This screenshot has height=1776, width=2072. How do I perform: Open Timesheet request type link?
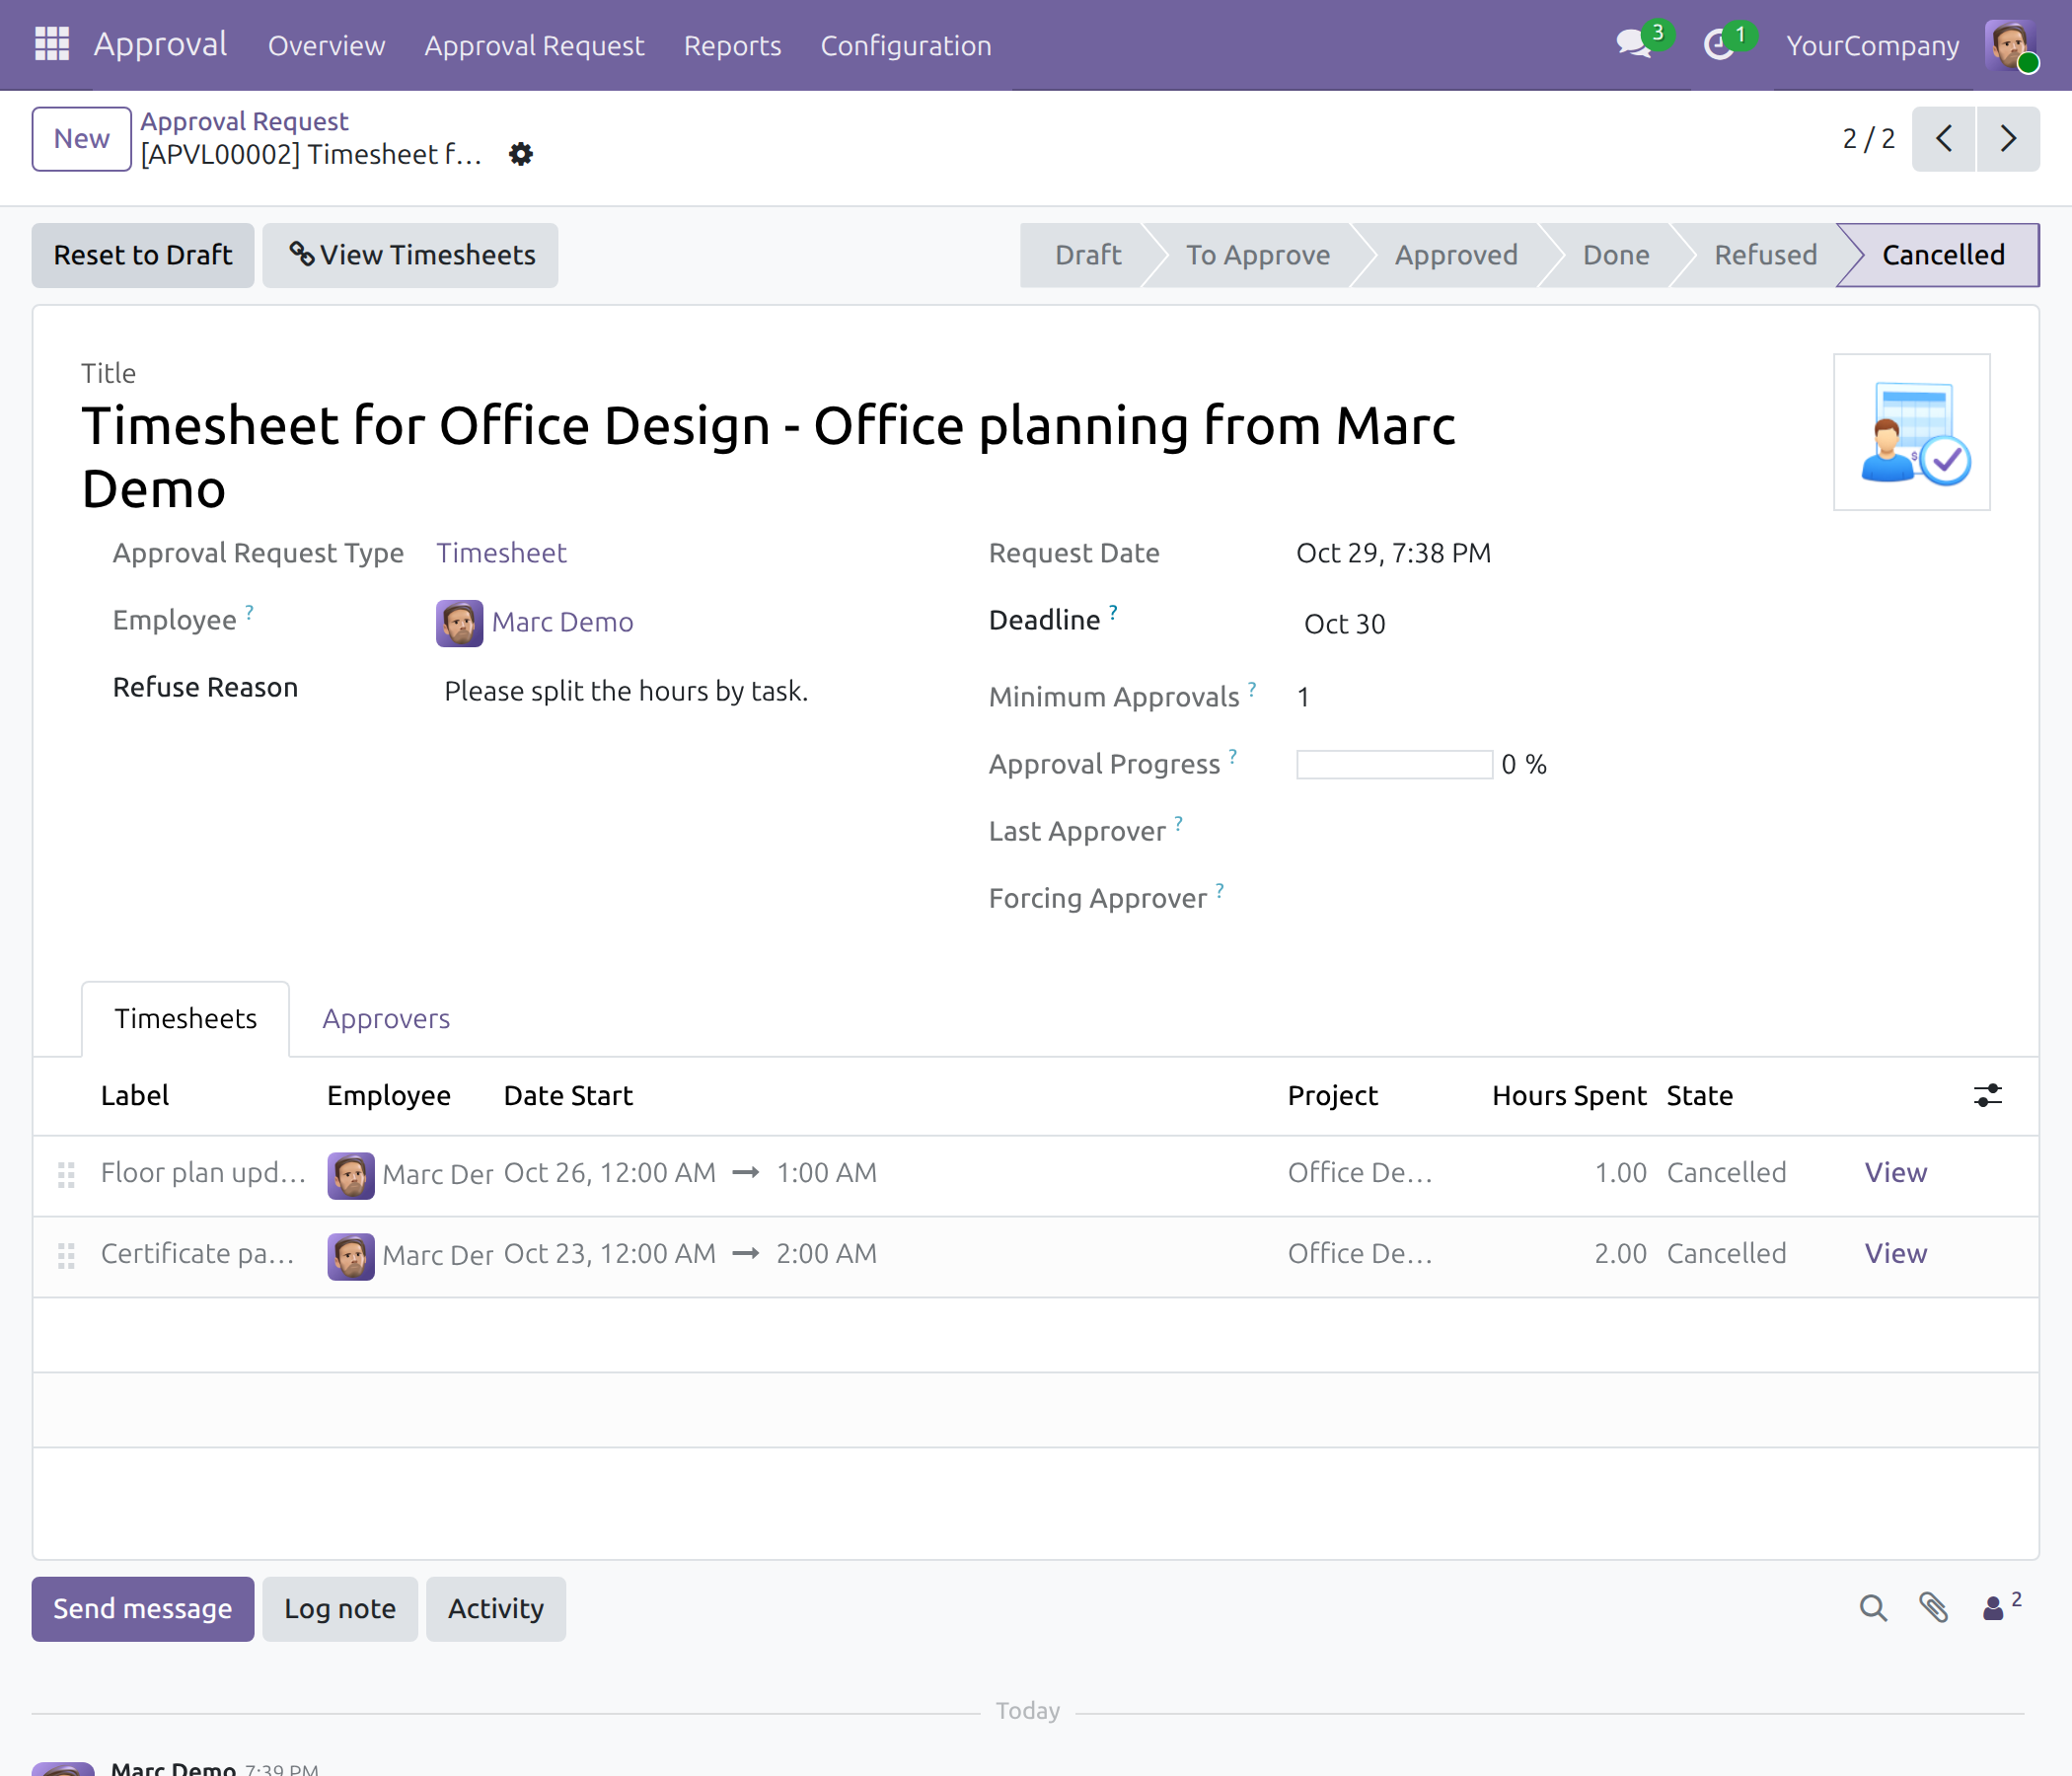[x=501, y=553]
